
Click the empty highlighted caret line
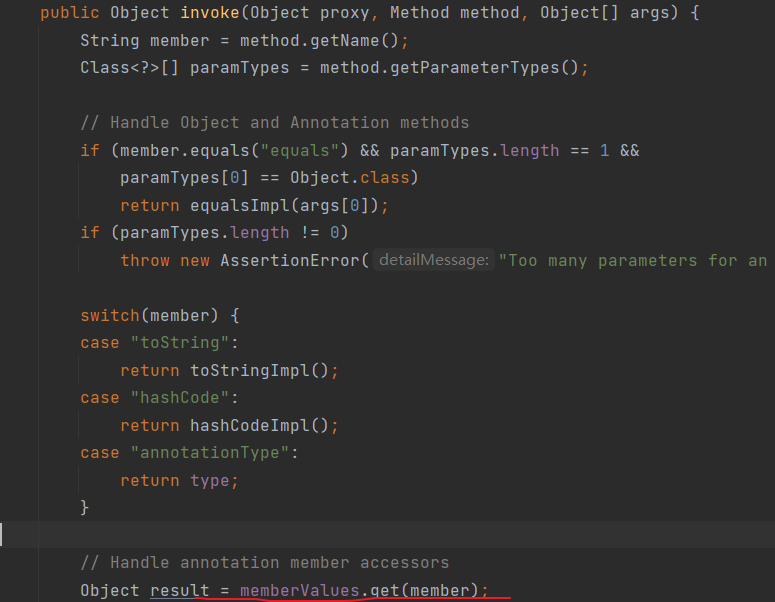pyautogui.click(x=388, y=534)
